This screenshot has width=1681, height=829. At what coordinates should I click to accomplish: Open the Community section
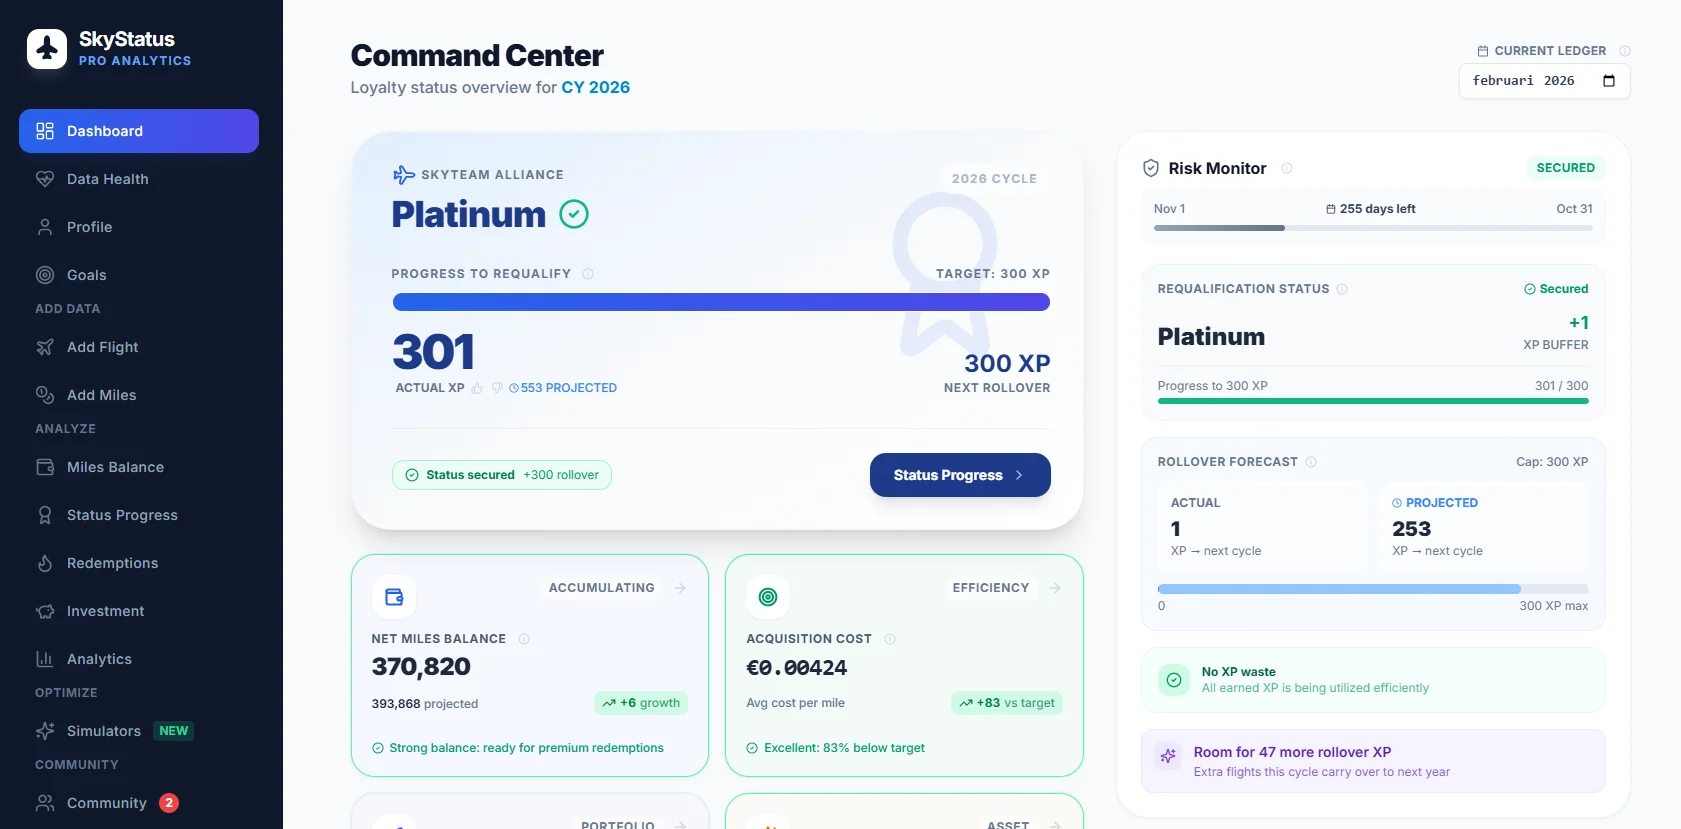[x=106, y=803]
